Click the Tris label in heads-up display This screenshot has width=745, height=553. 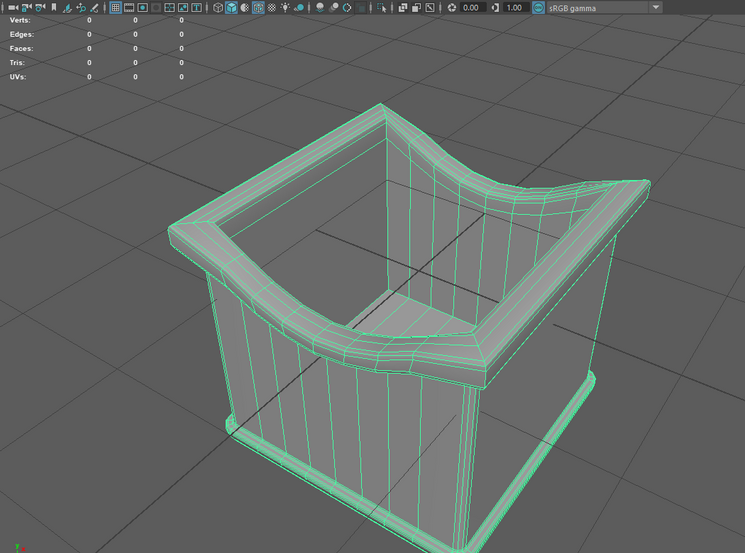pos(17,63)
